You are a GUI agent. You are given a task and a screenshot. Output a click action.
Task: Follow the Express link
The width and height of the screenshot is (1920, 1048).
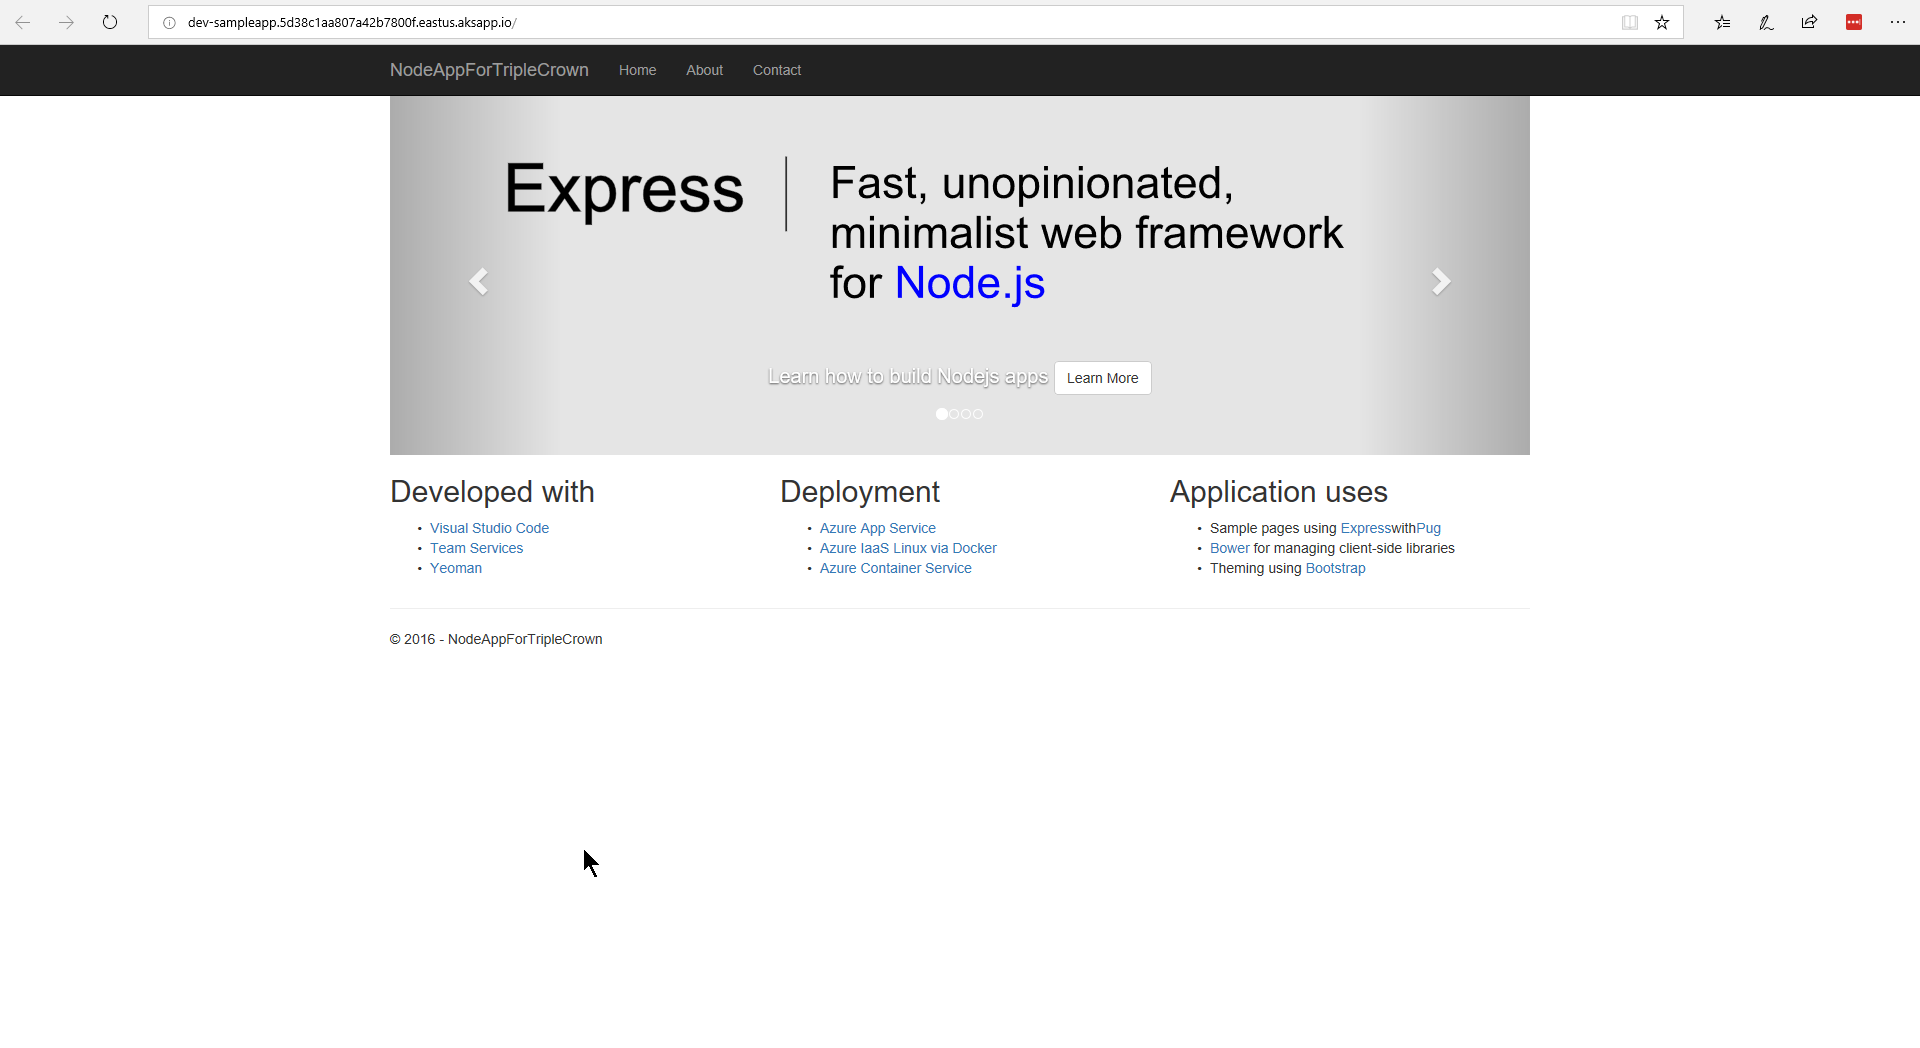(1365, 528)
